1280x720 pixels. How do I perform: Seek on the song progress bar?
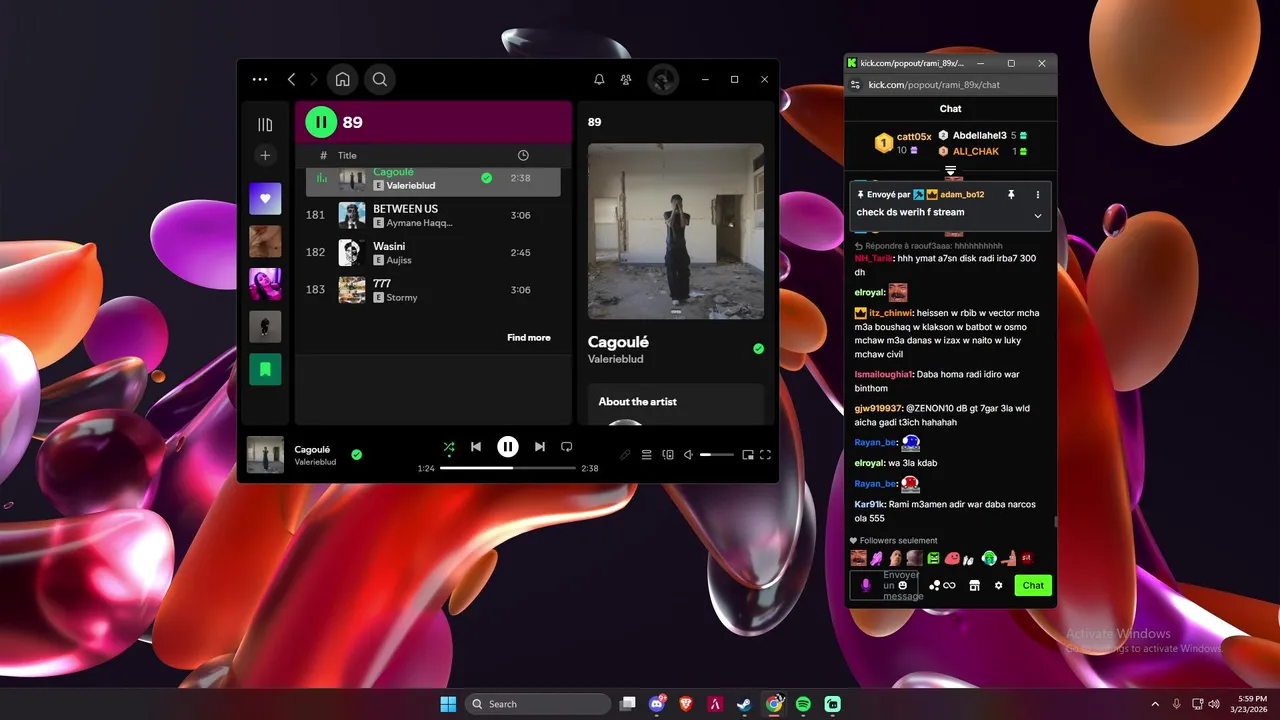(x=508, y=468)
